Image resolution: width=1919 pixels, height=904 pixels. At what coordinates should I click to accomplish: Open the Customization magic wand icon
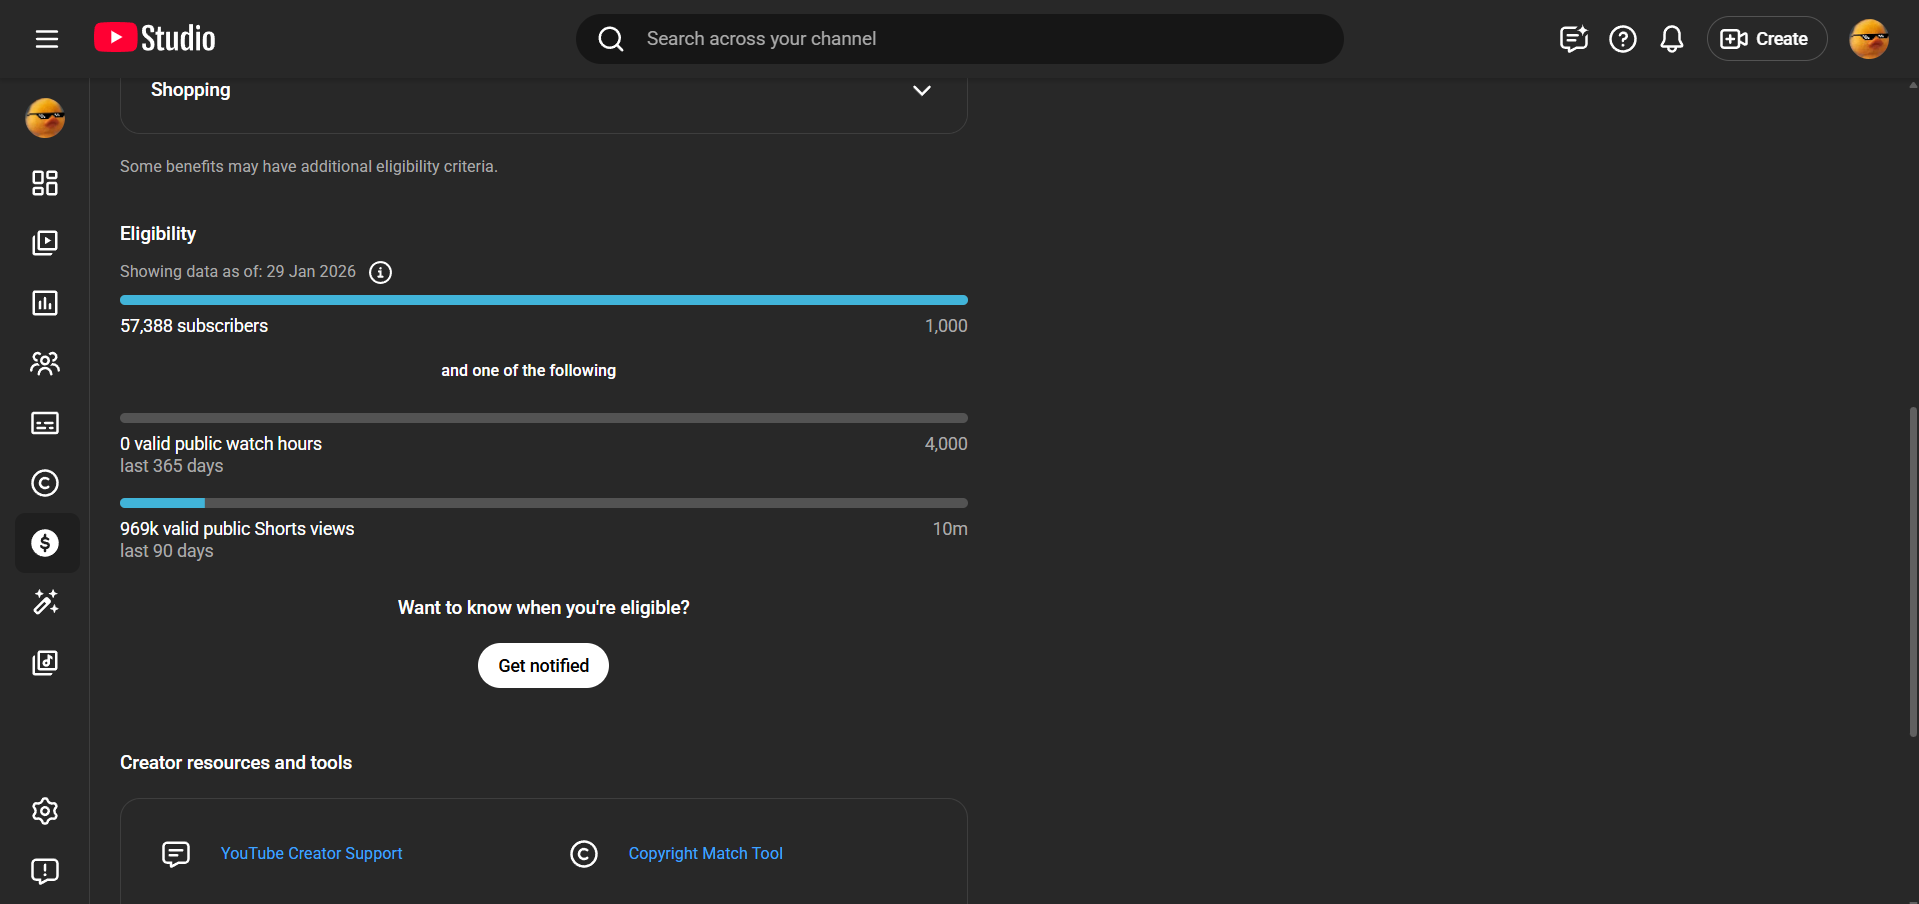click(45, 602)
